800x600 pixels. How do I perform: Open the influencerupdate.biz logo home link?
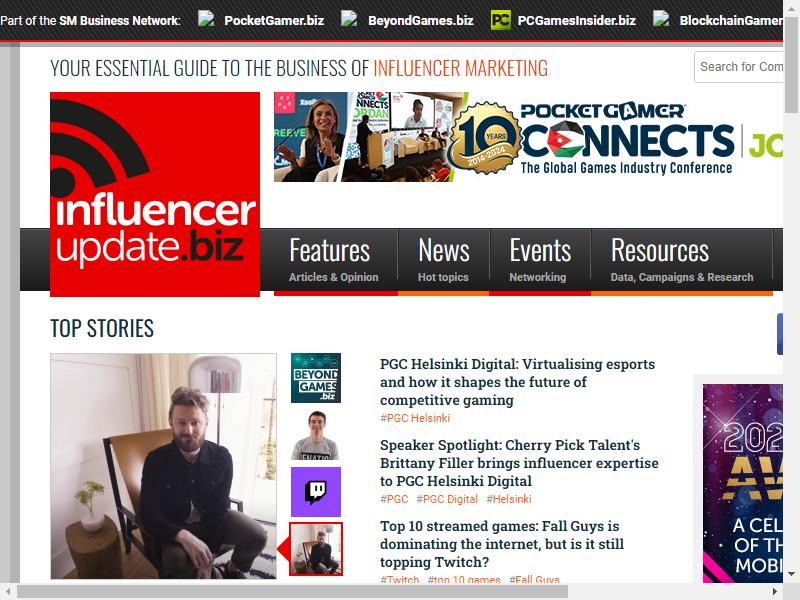tap(155, 194)
